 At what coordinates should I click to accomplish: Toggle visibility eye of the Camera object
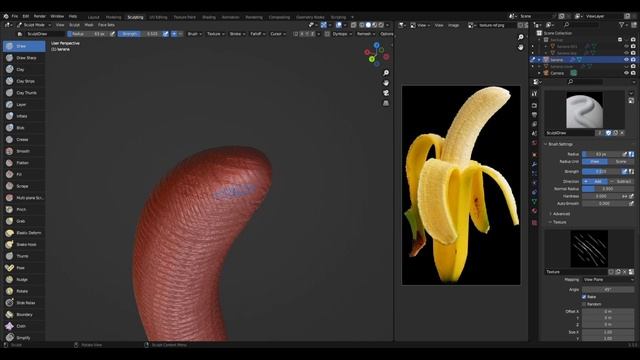[626, 73]
